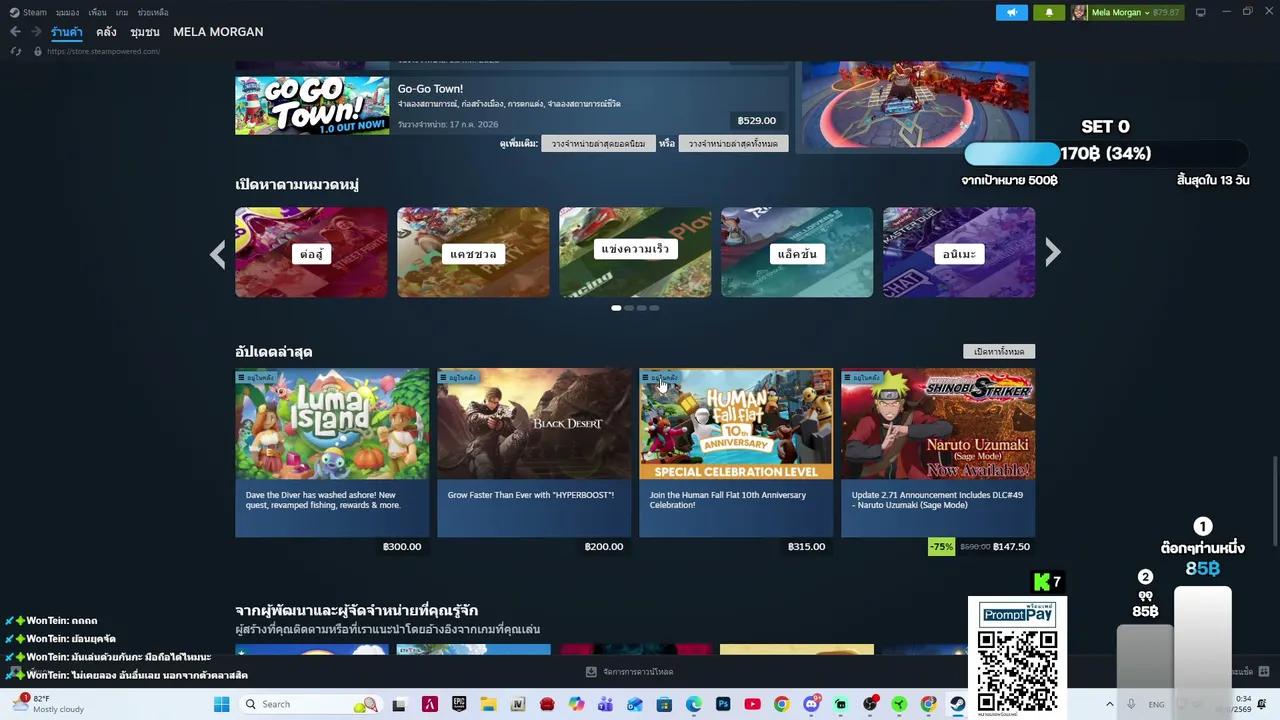Click the wallet balance ฿79.87
1280x720 pixels.
(1167, 12)
